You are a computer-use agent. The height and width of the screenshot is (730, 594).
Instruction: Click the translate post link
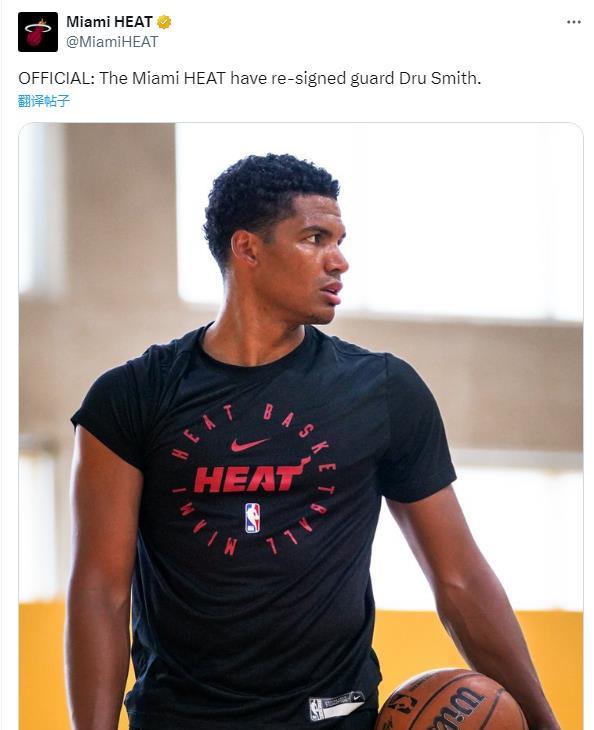pyautogui.click(x=44, y=101)
